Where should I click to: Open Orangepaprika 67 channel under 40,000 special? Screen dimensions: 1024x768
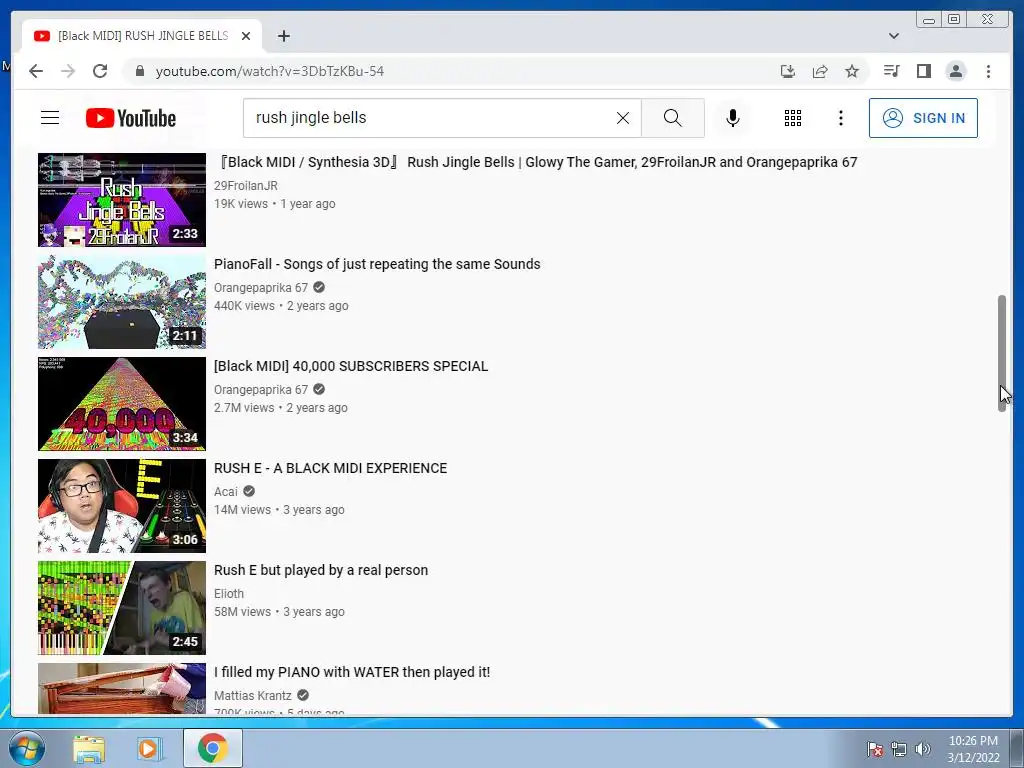pyautogui.click(x=261, y=389)
